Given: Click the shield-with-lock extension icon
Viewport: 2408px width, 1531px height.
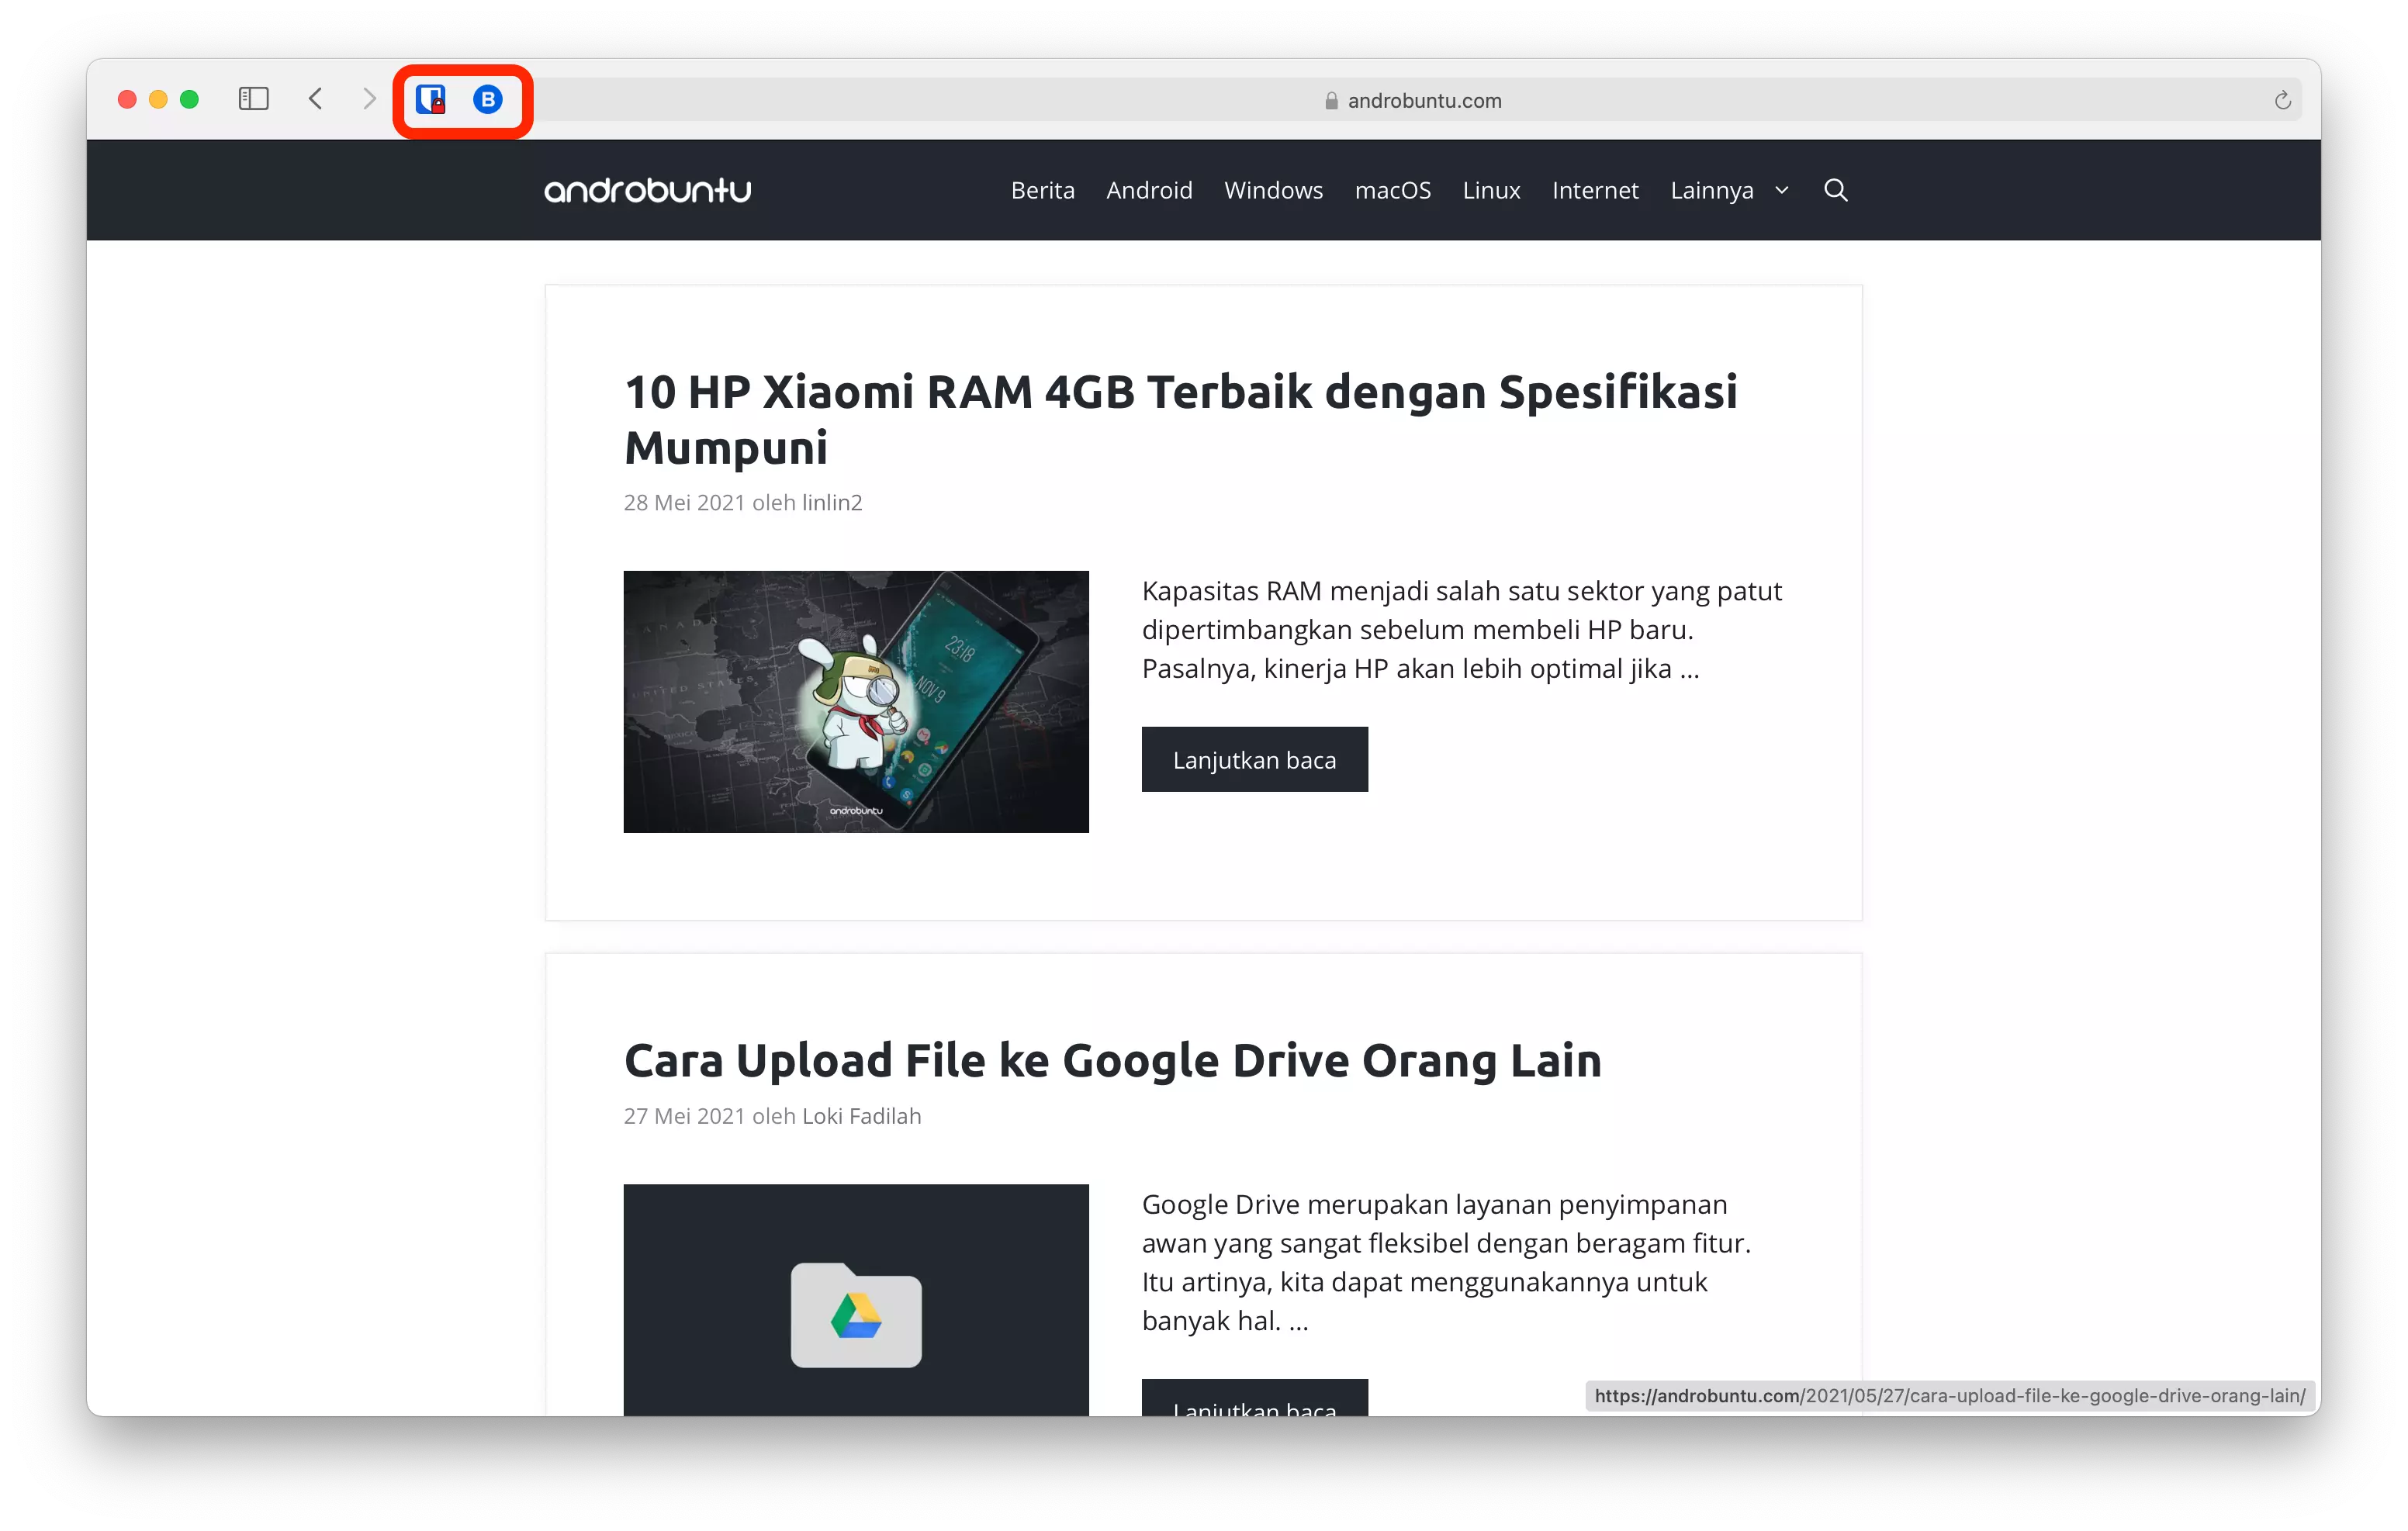Looking at the screenshot, I should [432, 99].
